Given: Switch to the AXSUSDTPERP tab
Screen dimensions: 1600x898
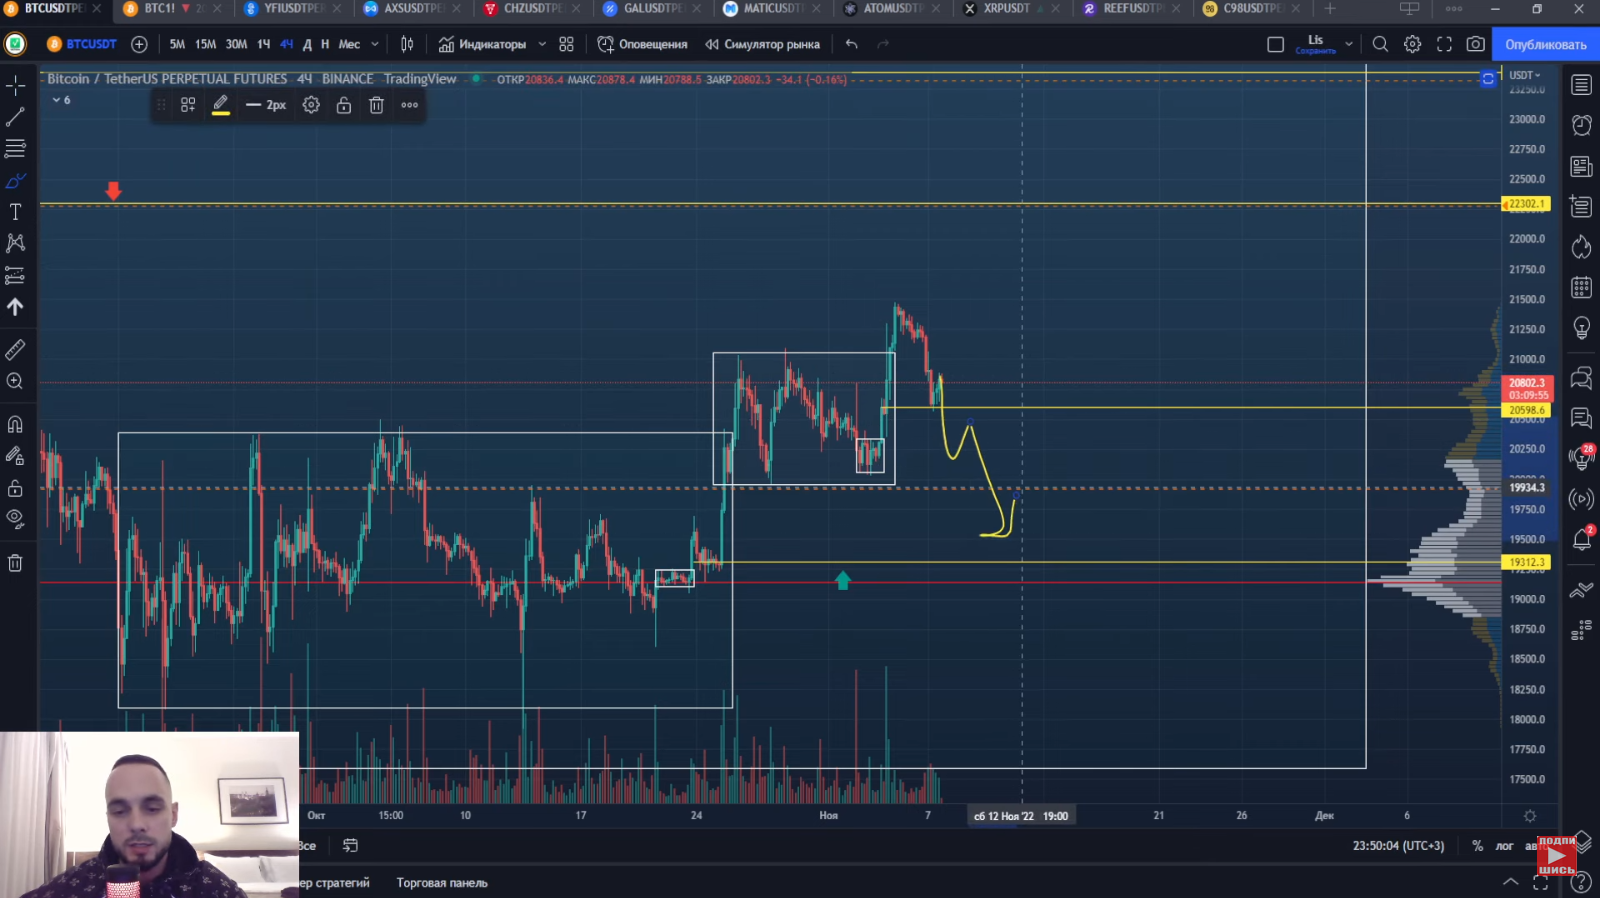Looking at the screenshot, I should point(414,8).
